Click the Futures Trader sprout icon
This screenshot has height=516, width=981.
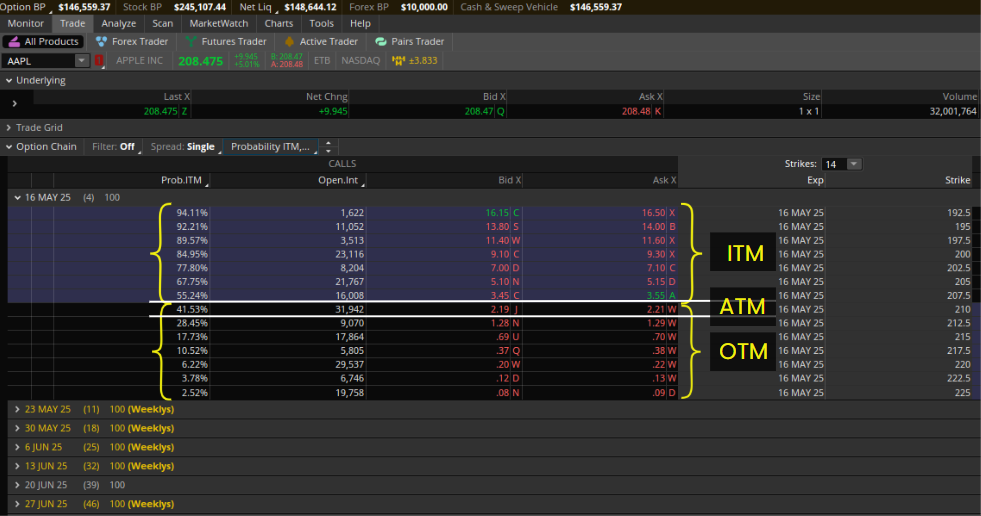click(191, 41)
